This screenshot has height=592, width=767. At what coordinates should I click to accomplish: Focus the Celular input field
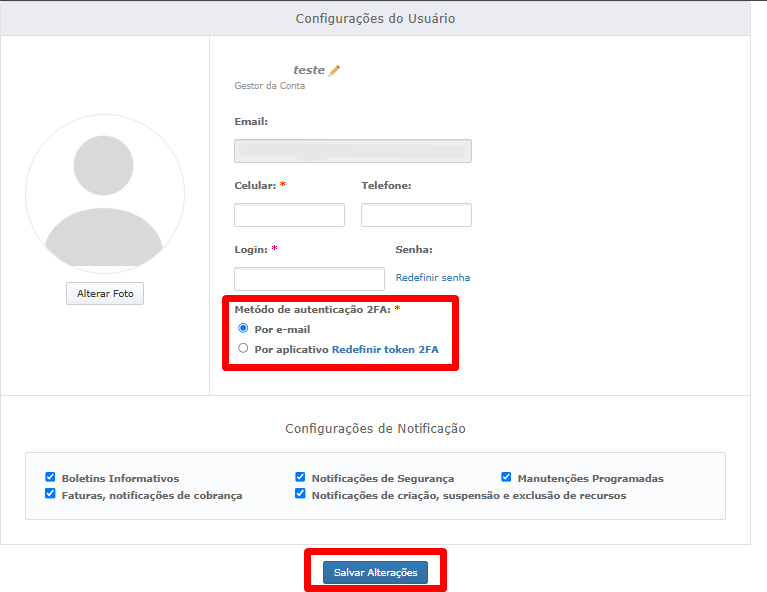pyautogui.click(x=289, y=215)
